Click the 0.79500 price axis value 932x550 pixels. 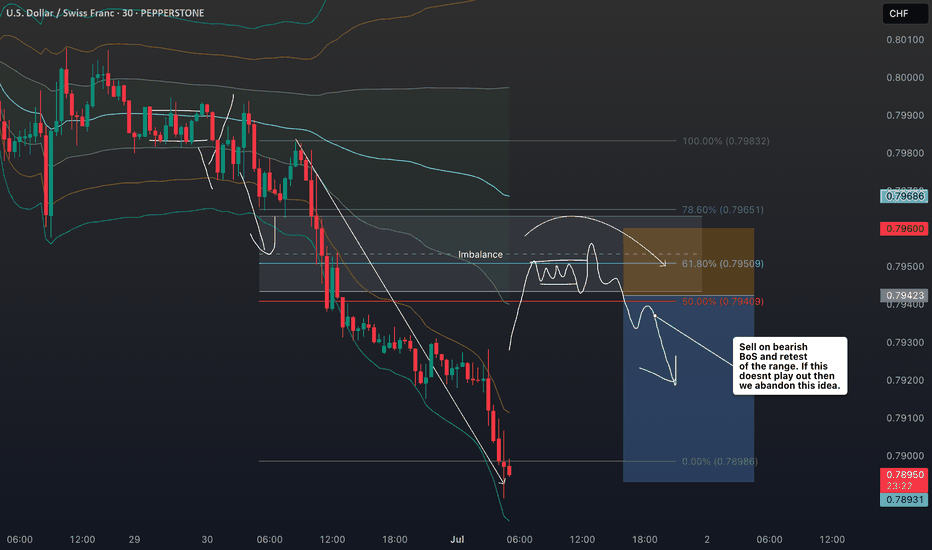(x=905, y=267)
